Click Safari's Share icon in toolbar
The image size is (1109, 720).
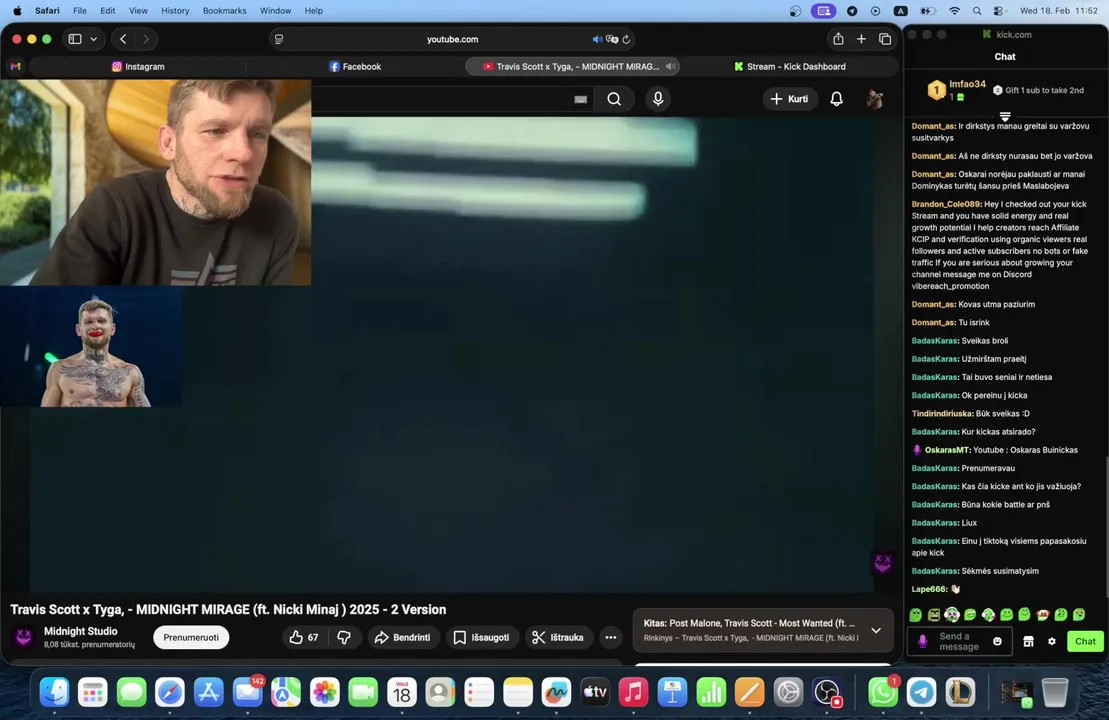[x=838, y=39]
